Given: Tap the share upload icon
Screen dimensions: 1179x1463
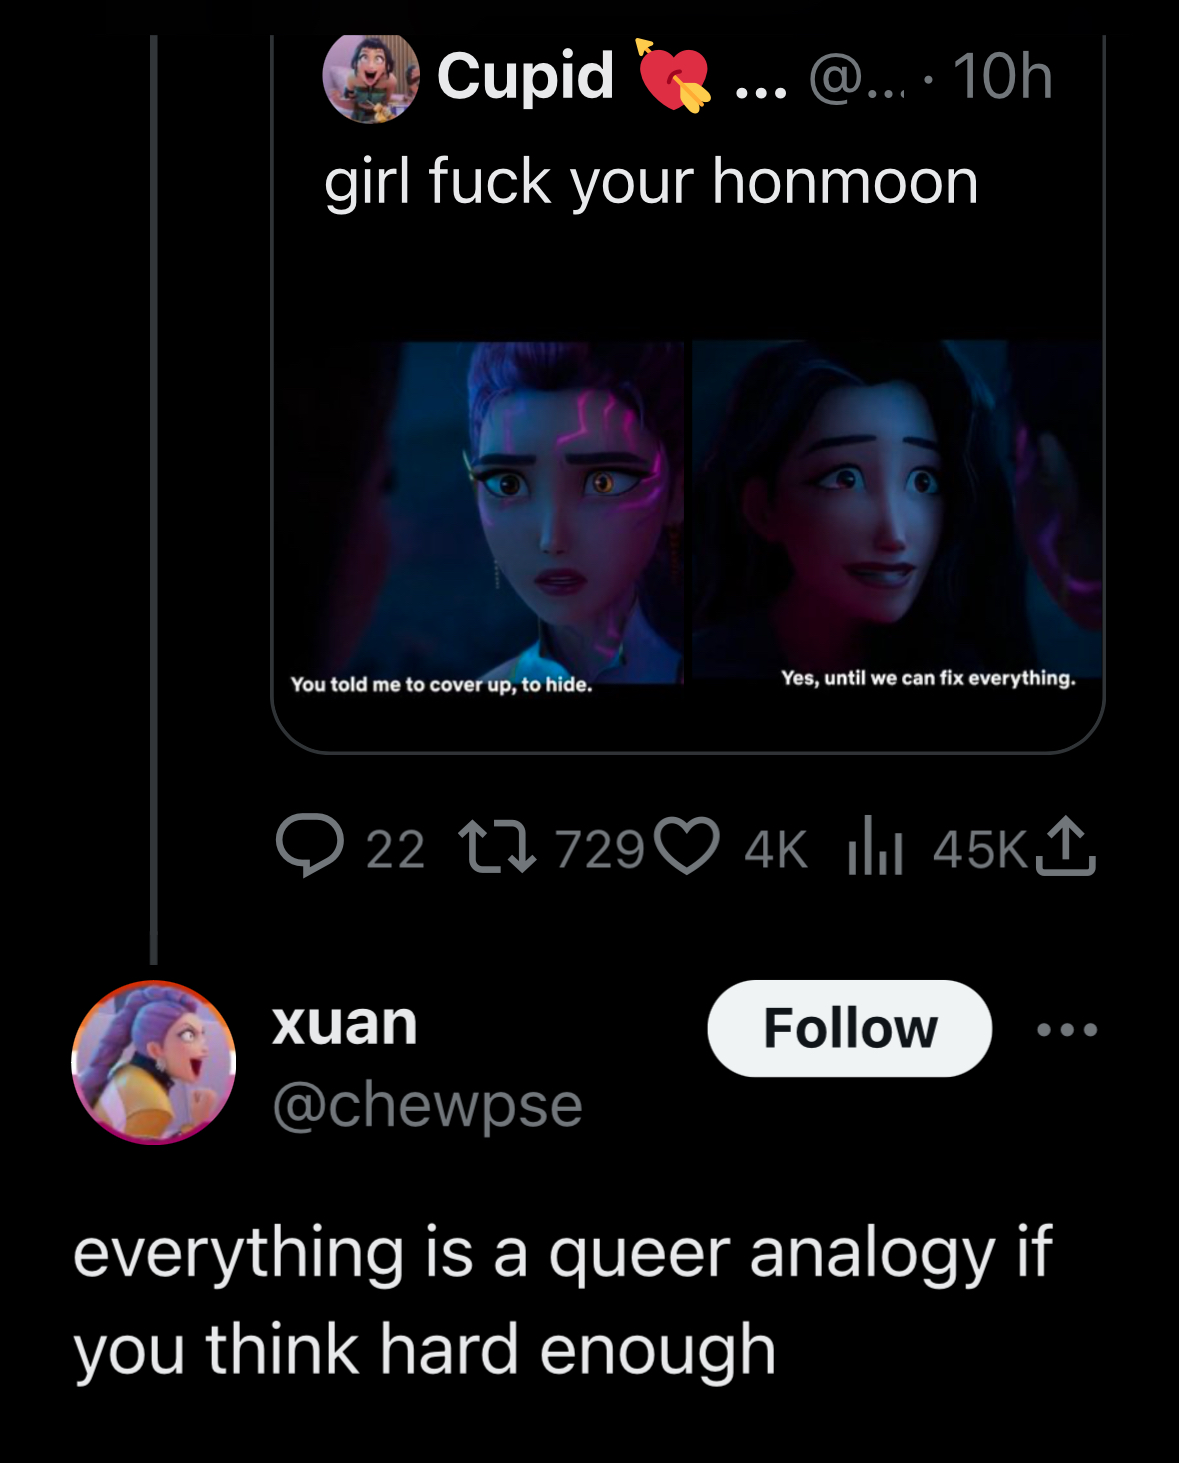Looking at the screenshot, I should pos(1066,846).
